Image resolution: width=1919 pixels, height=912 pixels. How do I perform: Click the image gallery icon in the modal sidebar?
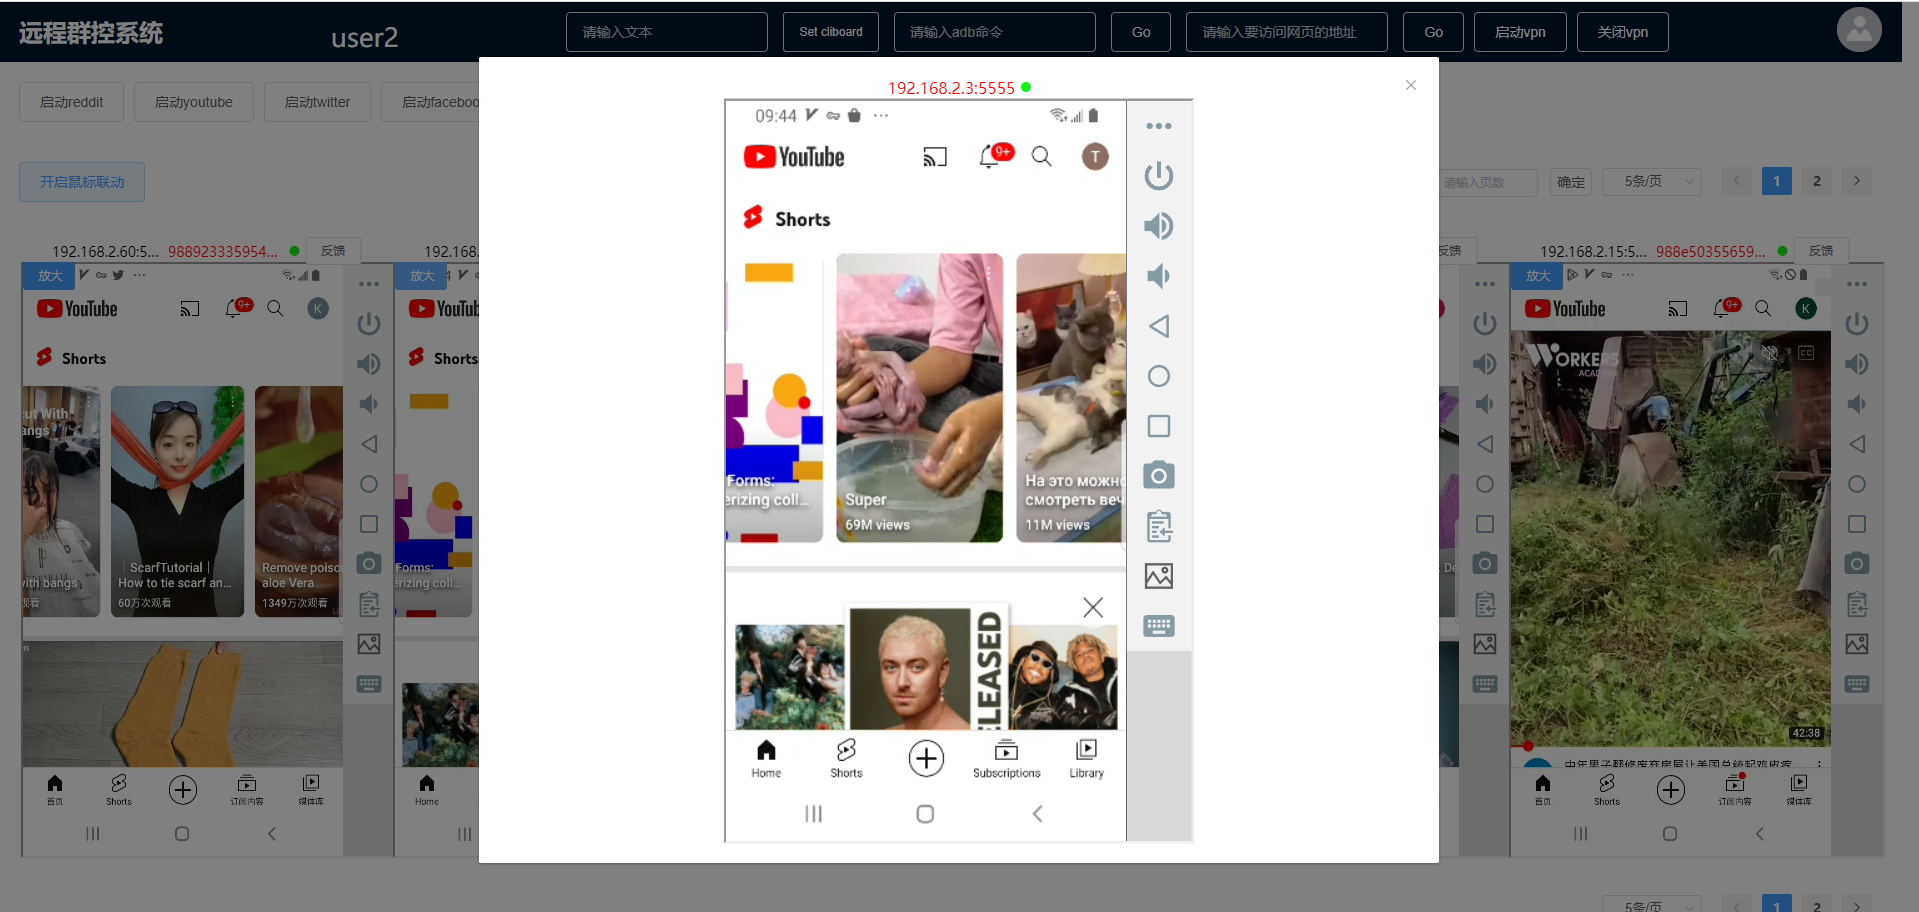(x=1158, y=576)
